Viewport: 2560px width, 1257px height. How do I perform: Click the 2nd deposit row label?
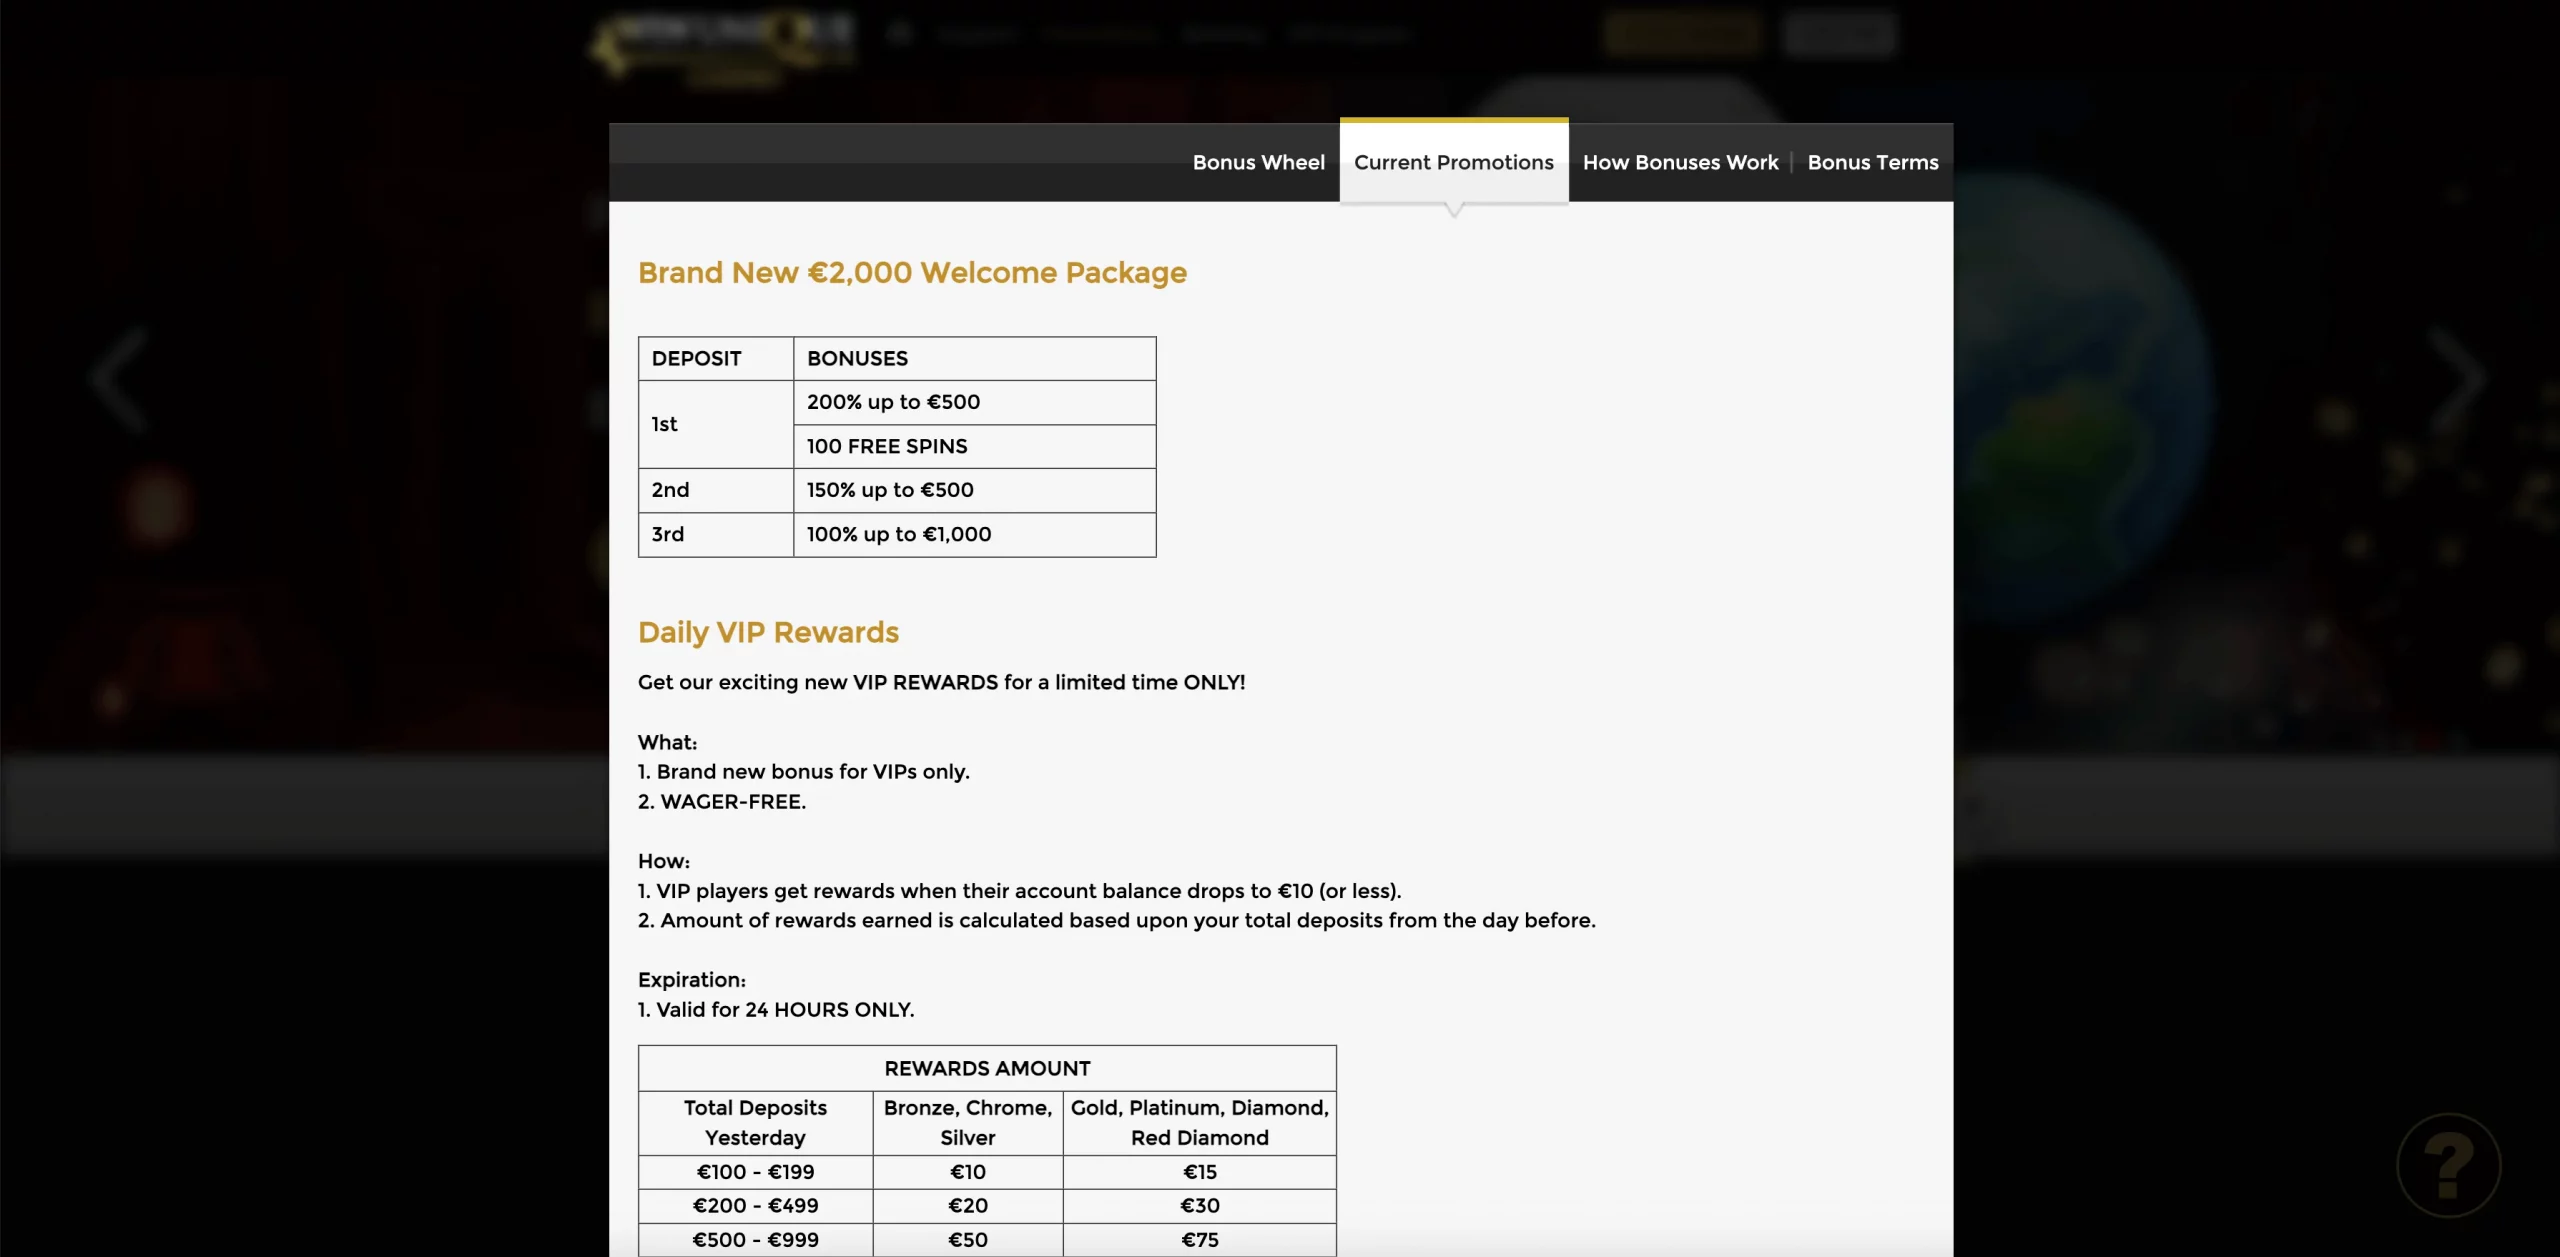tap(716, 490)
